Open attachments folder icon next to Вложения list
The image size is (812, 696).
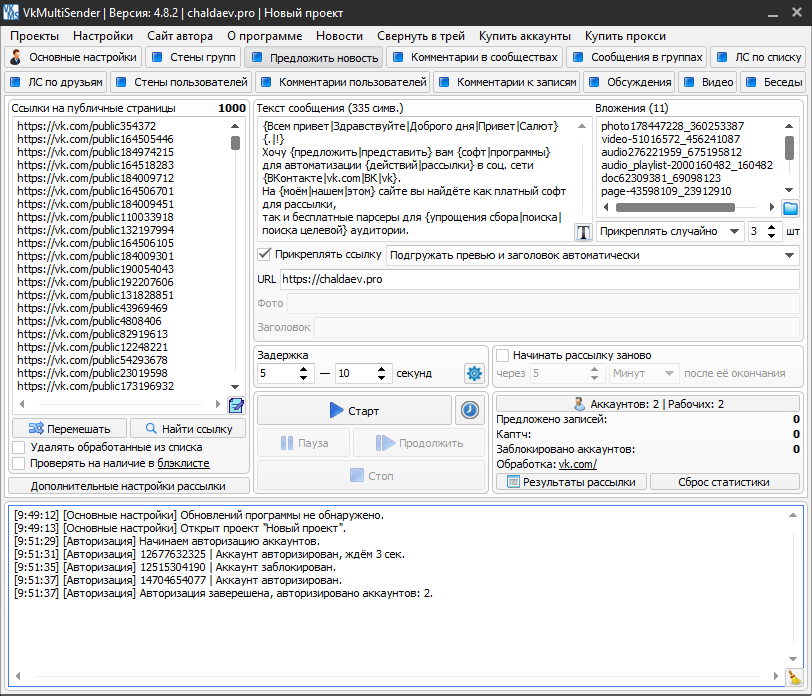(x=790, y=208)
